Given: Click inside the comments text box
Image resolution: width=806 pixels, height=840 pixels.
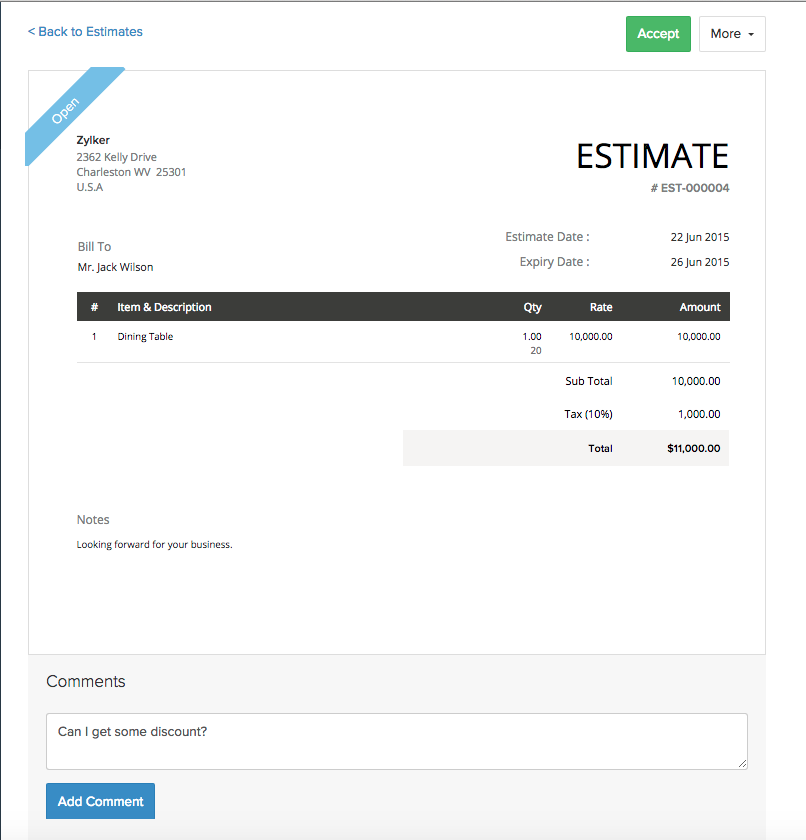Looking at the screenshot, I should point(396,741).
